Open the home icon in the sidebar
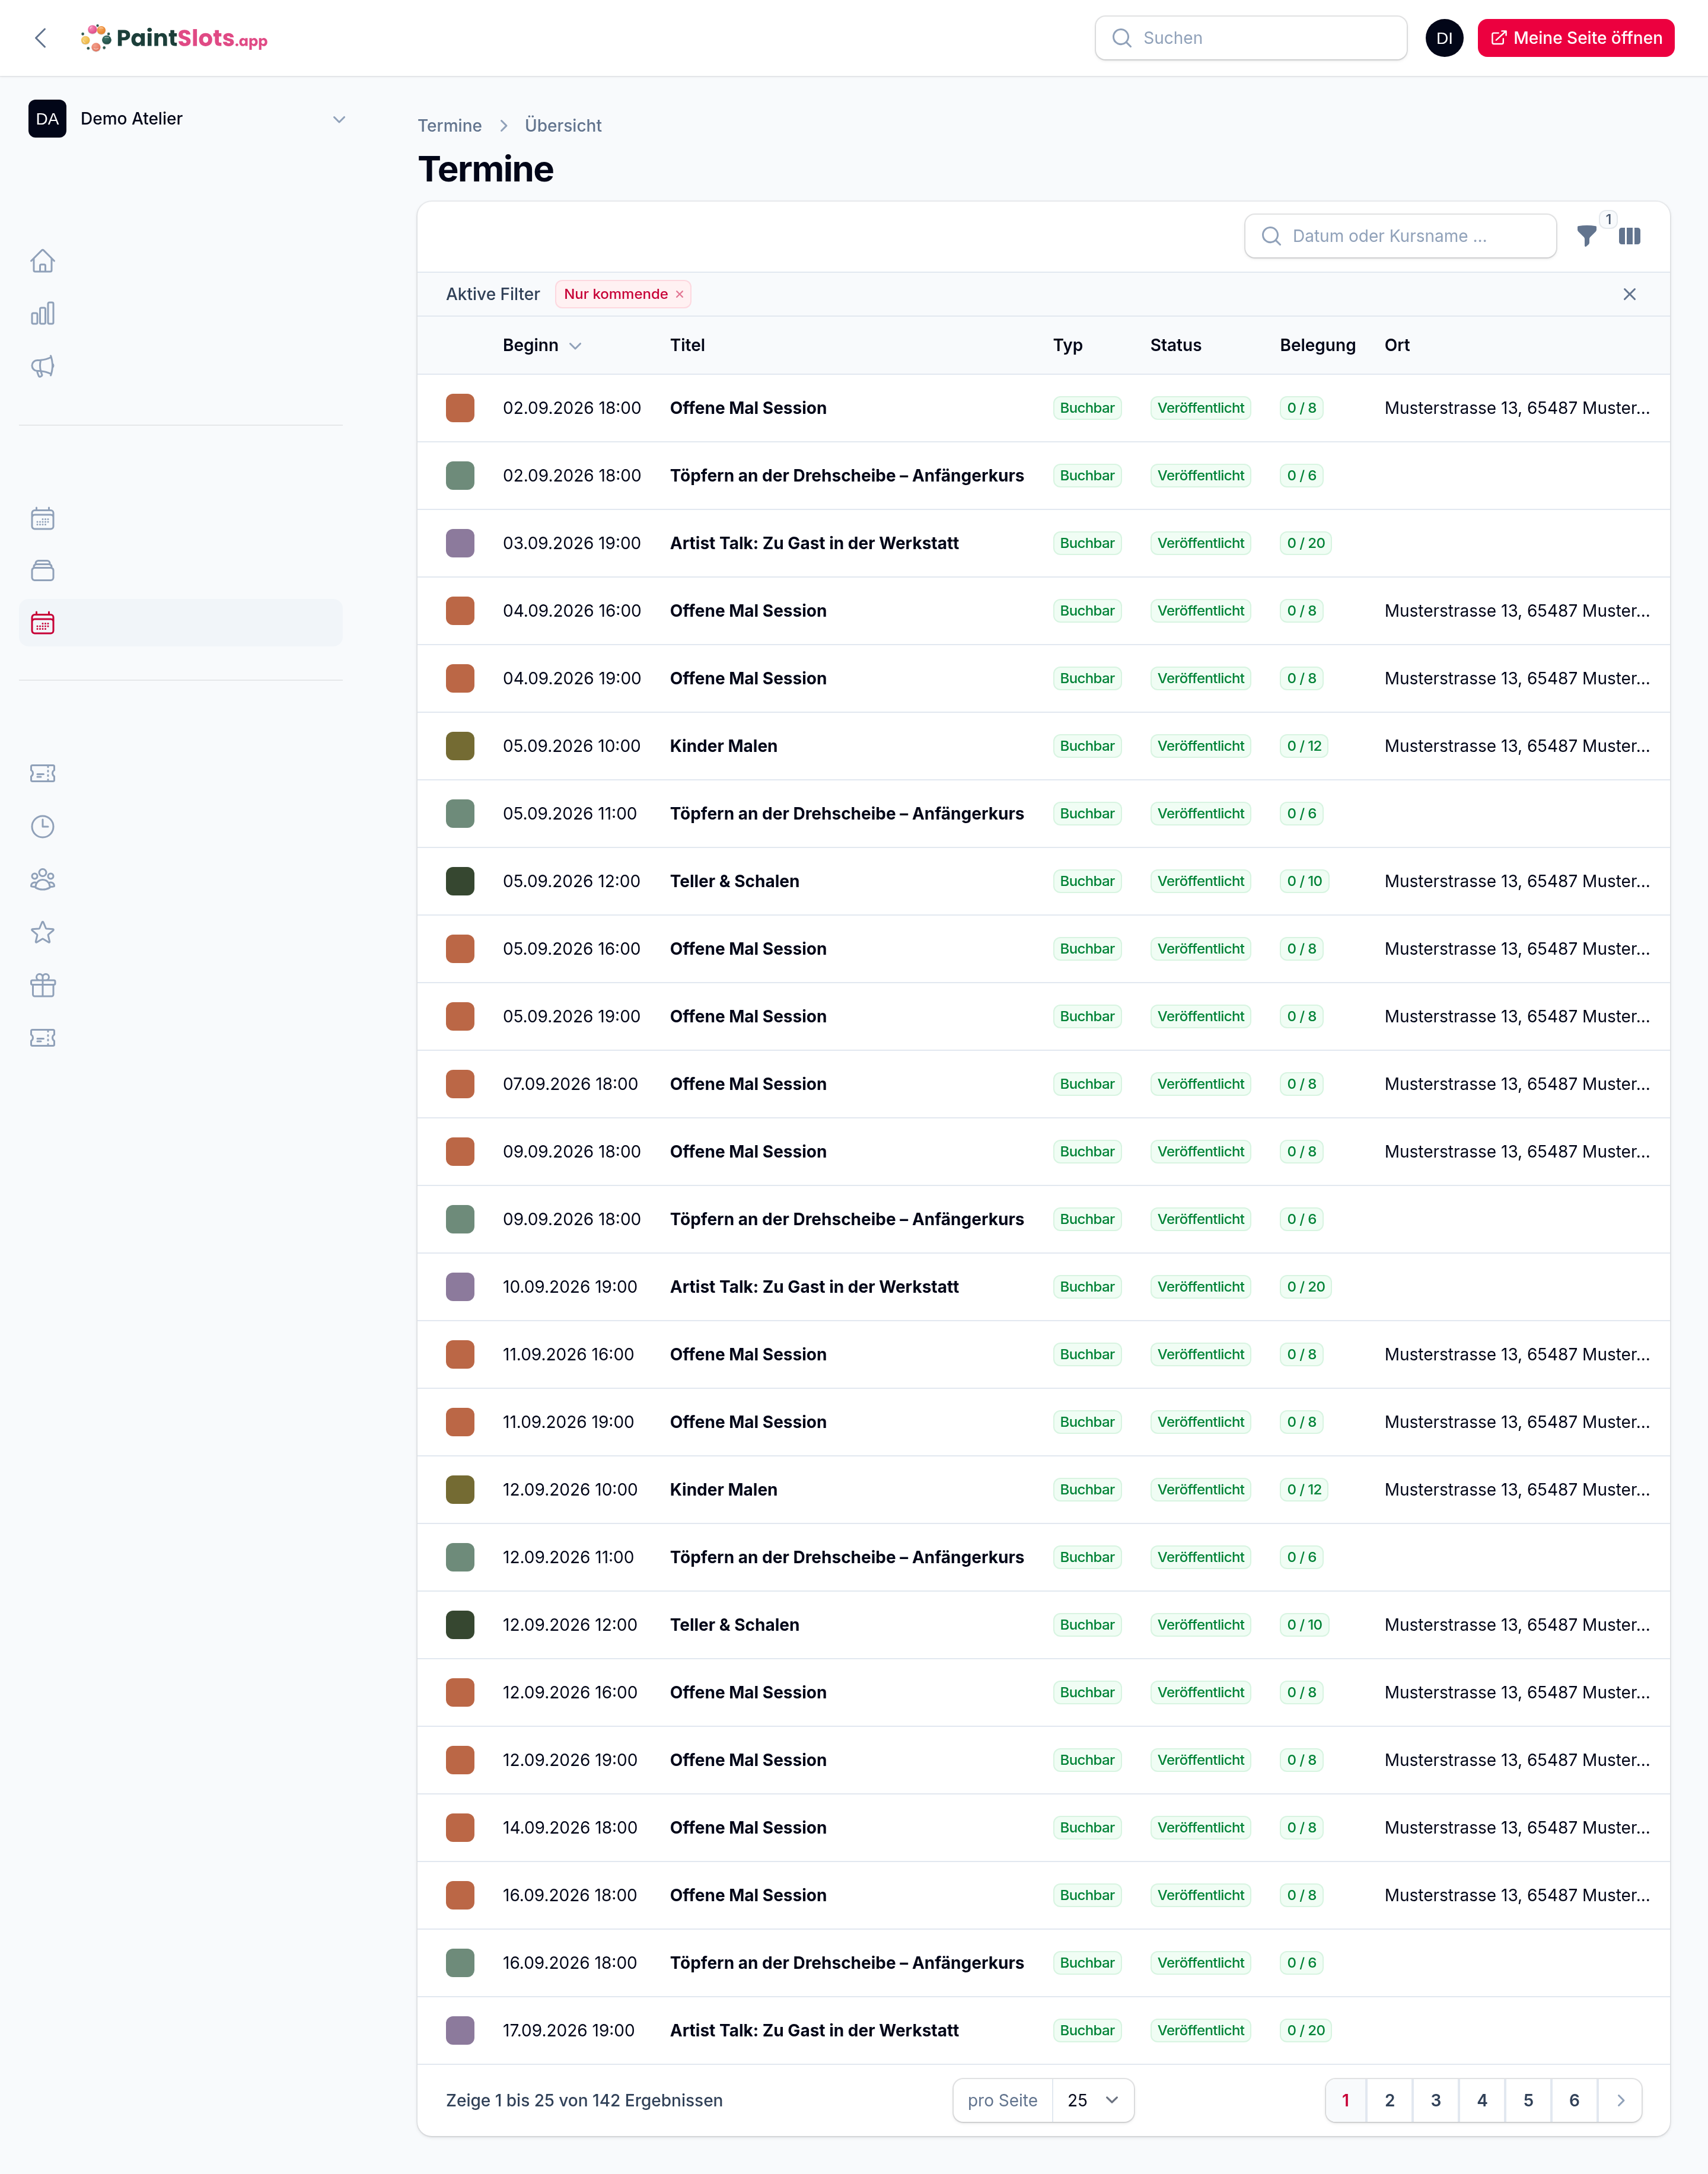Screen dimensions: 1708x2174 pos(42,261)
